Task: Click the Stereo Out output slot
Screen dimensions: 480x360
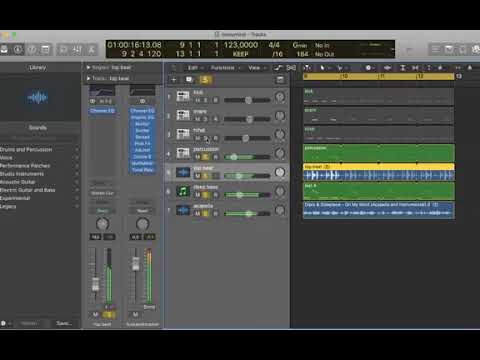Action: click(102, 193)
